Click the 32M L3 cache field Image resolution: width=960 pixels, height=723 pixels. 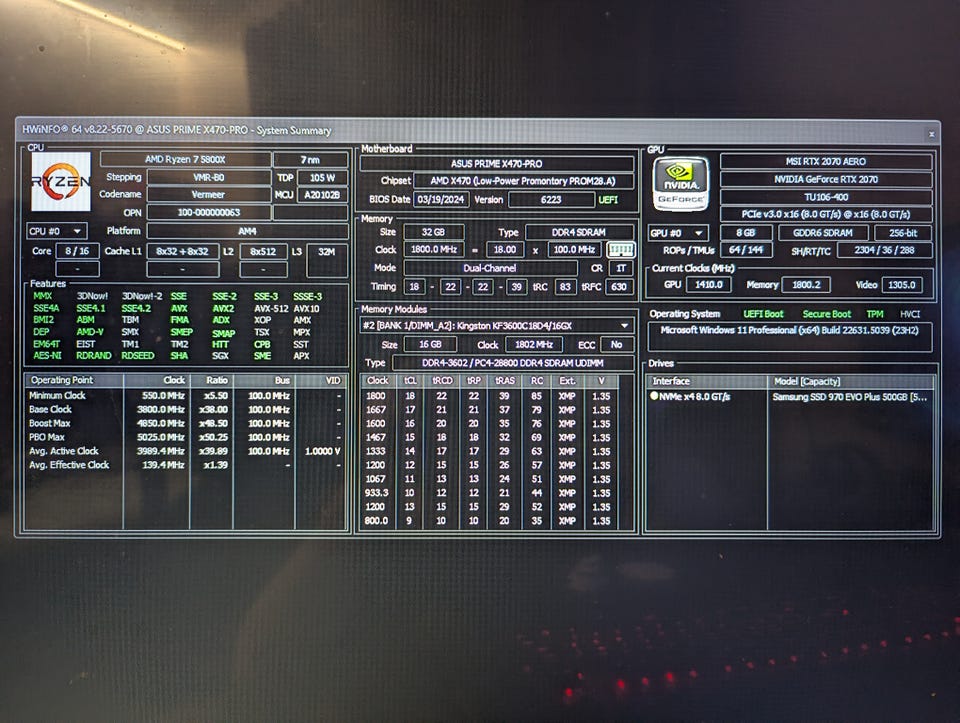pyautogui.click(x=326, y=260)
